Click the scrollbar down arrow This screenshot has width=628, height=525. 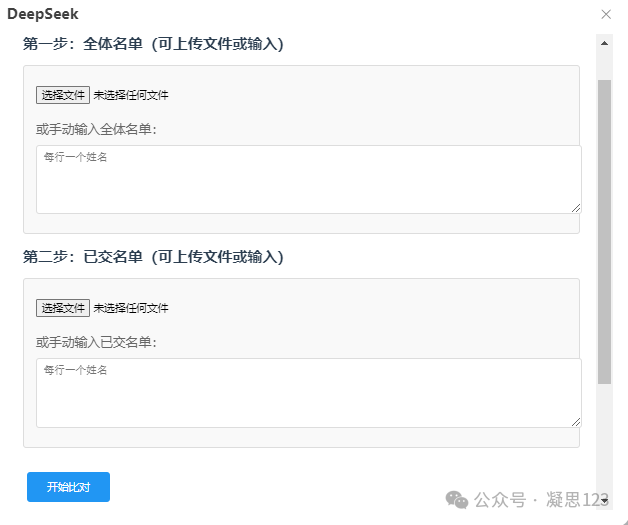(x=604, y=501)
